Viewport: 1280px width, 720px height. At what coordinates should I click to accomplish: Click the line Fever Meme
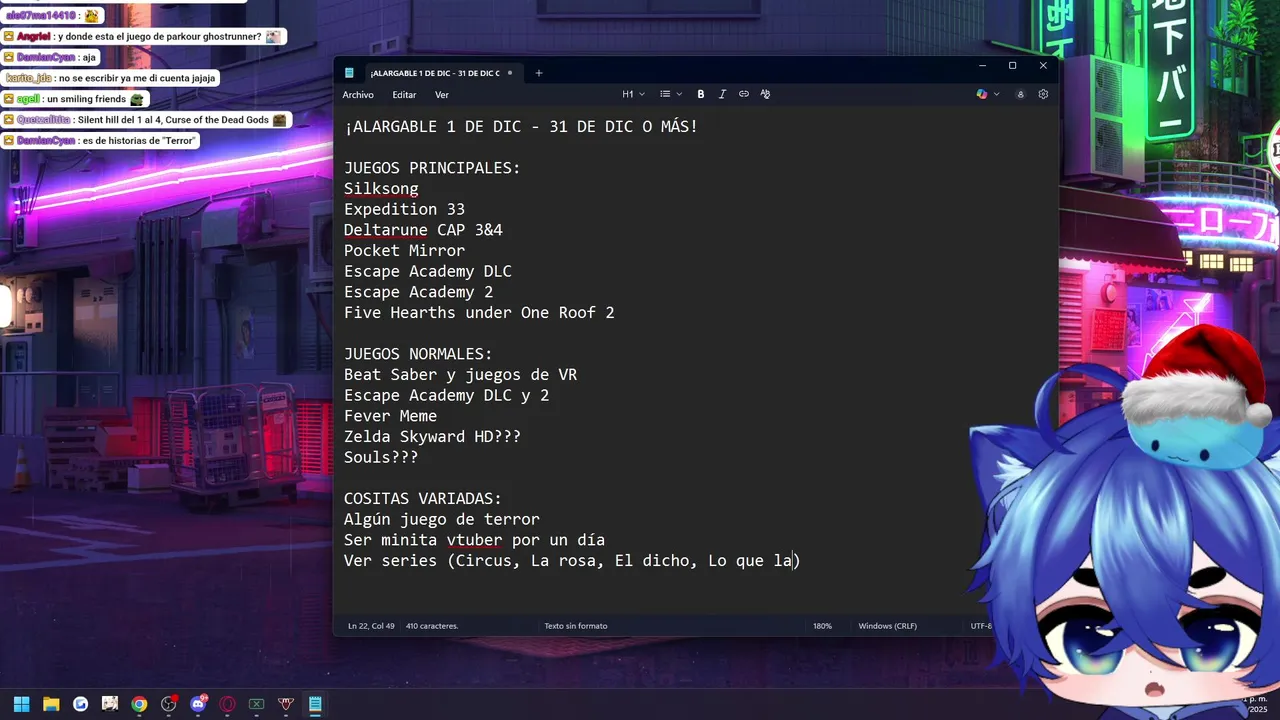tap(390, 416)
